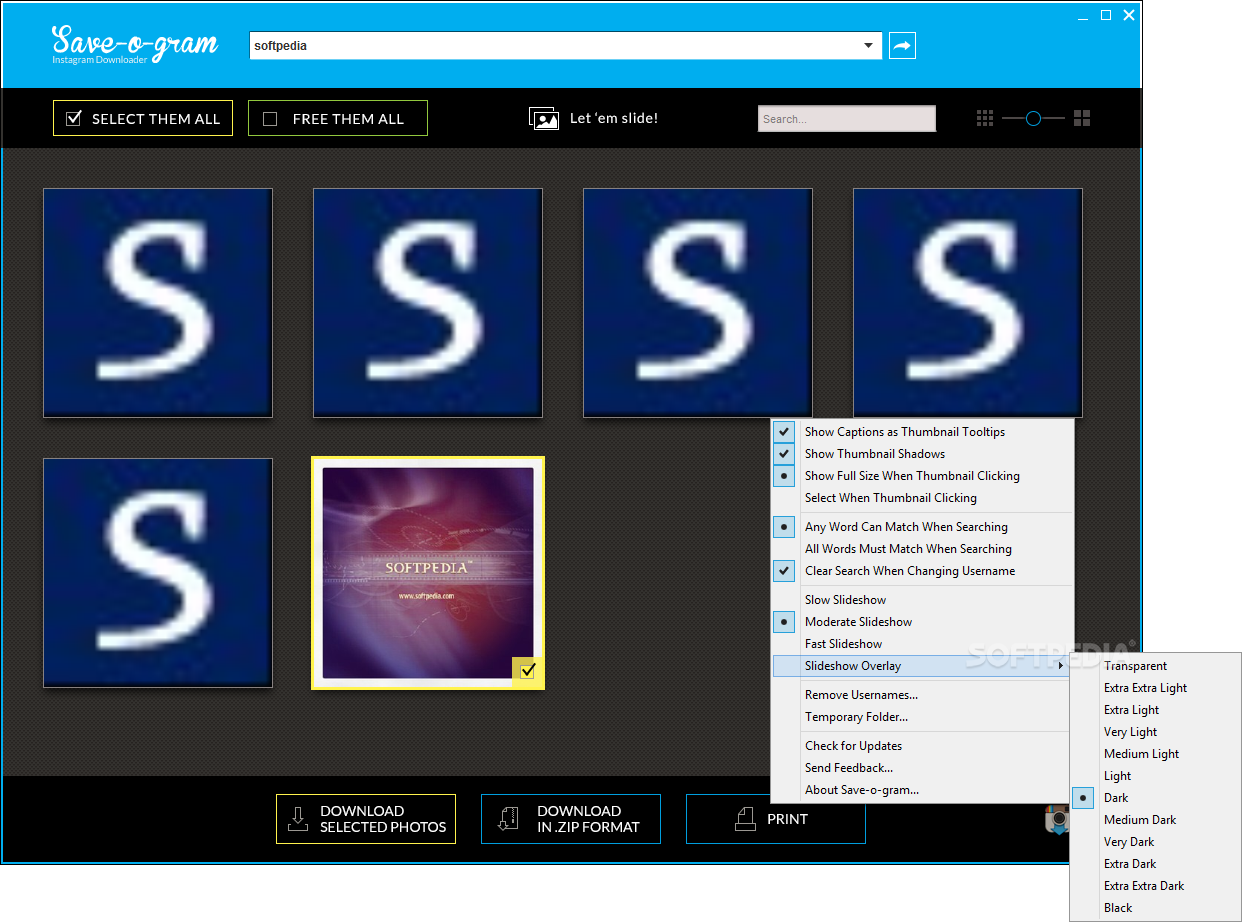
Task: Select Any Word Can Match When Searching
Action: pos(922,527)
